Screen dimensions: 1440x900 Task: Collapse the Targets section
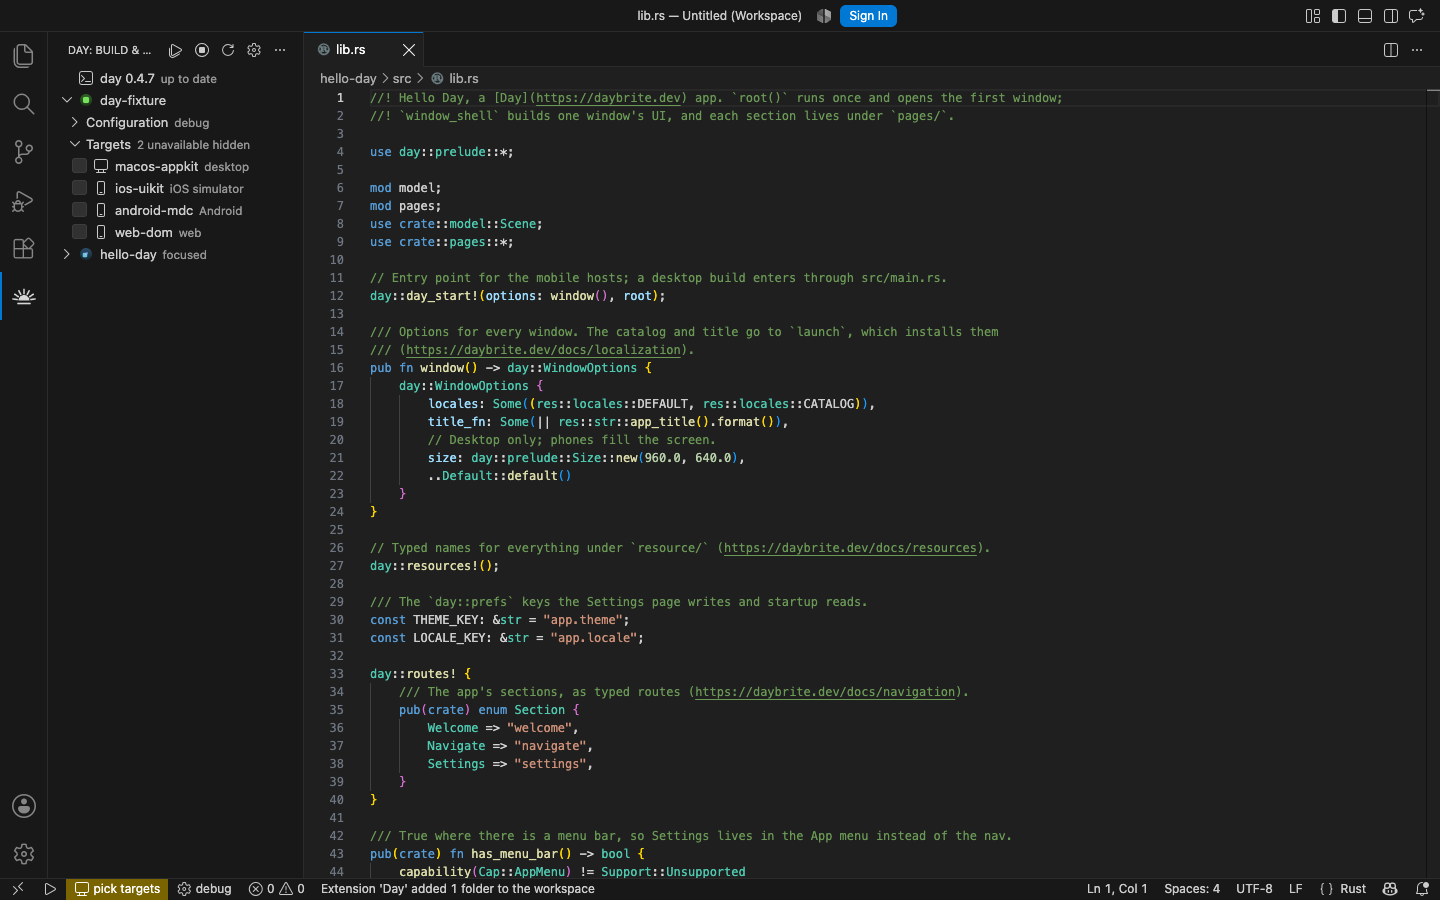coord(75,144)
